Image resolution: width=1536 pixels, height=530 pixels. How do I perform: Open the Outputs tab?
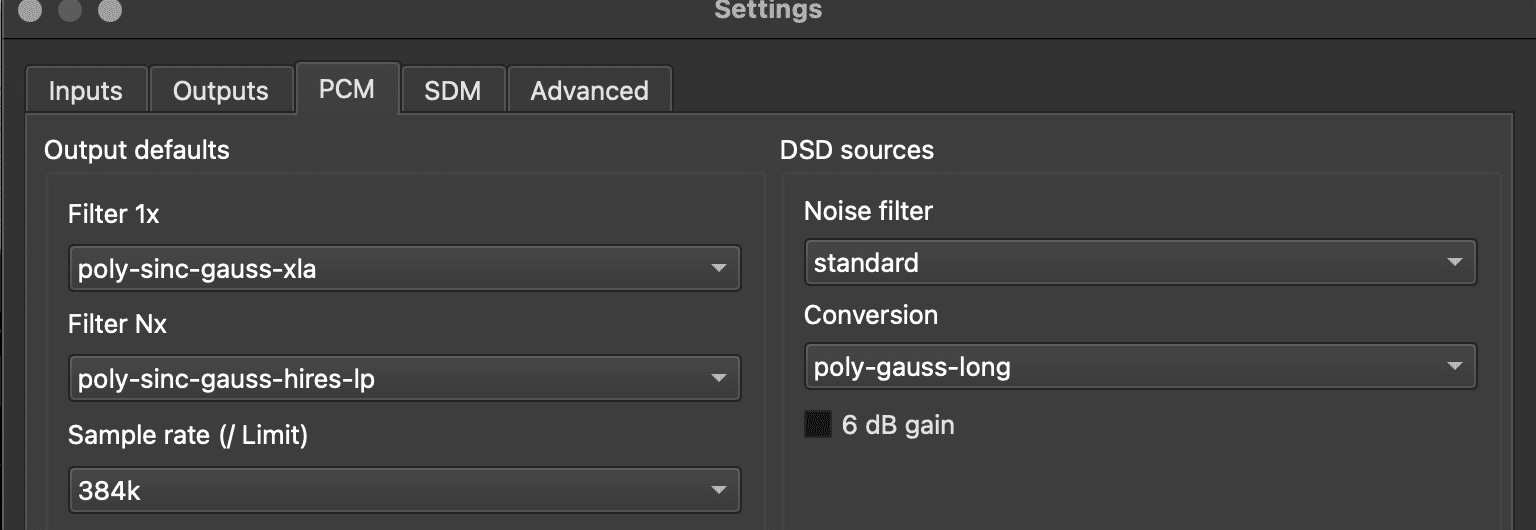(x=221, y=91)
